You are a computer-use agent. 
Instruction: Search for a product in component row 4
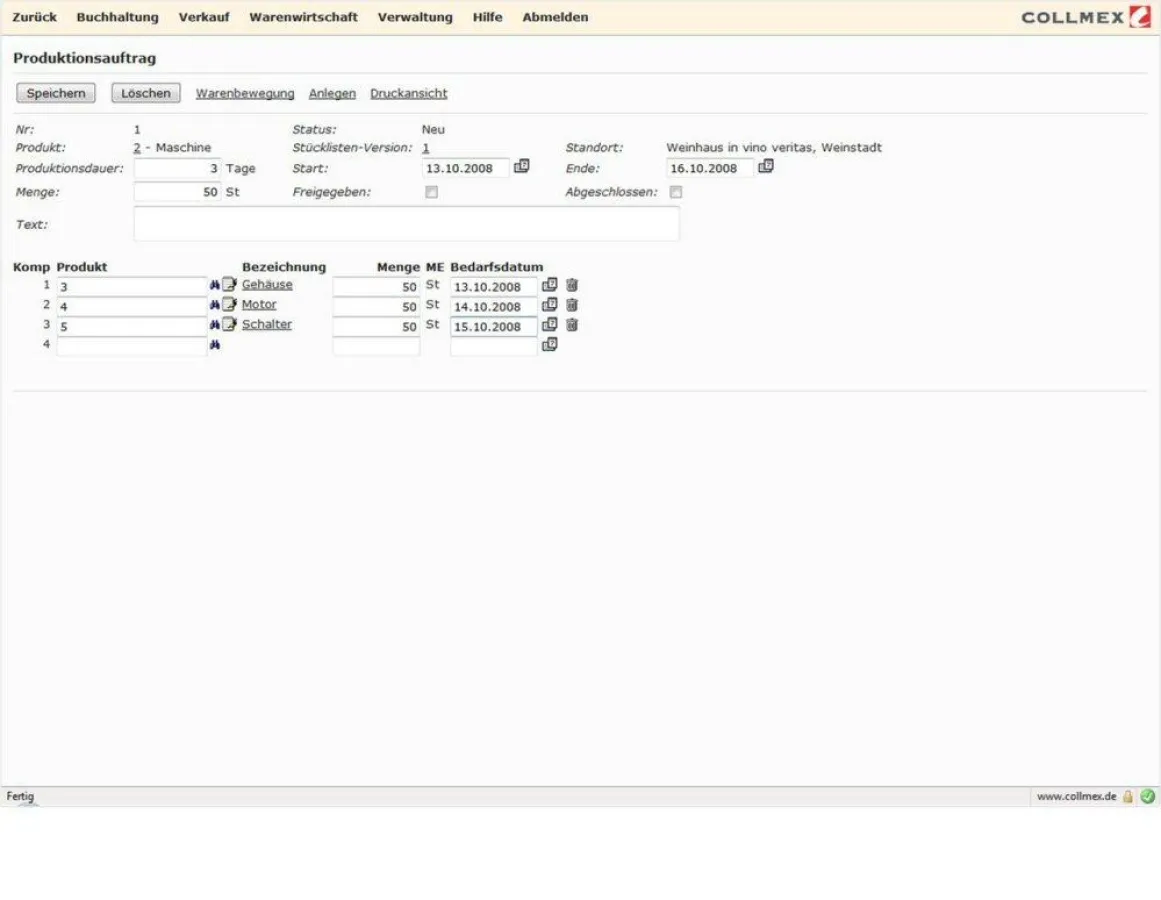tap(216, 344)
